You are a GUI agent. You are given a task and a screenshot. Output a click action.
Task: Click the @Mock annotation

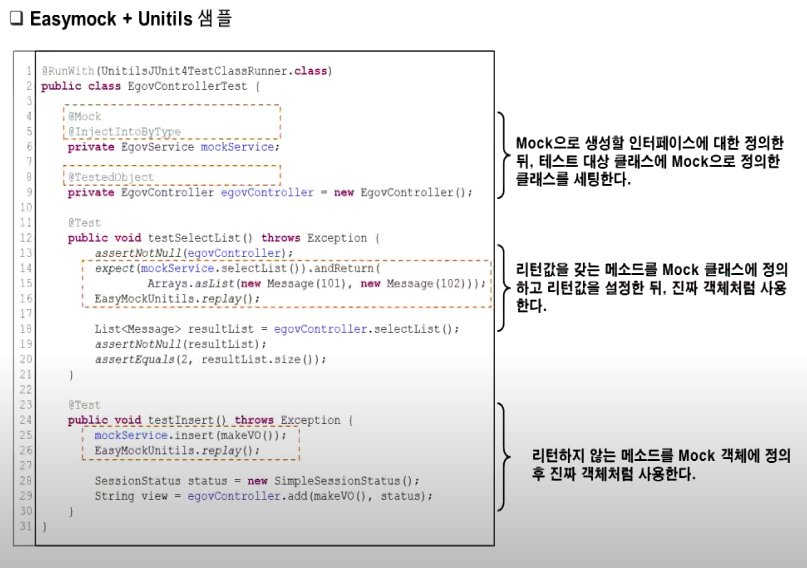(84, 116)
